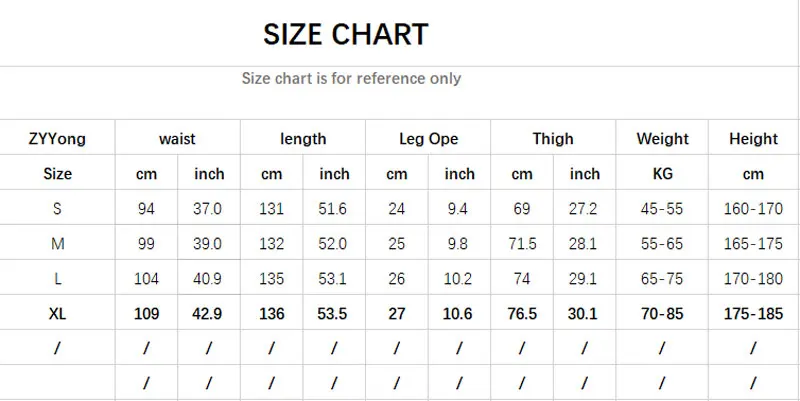Click the S size row label
This screenshot has width=800, height=401.
[57, 208]
